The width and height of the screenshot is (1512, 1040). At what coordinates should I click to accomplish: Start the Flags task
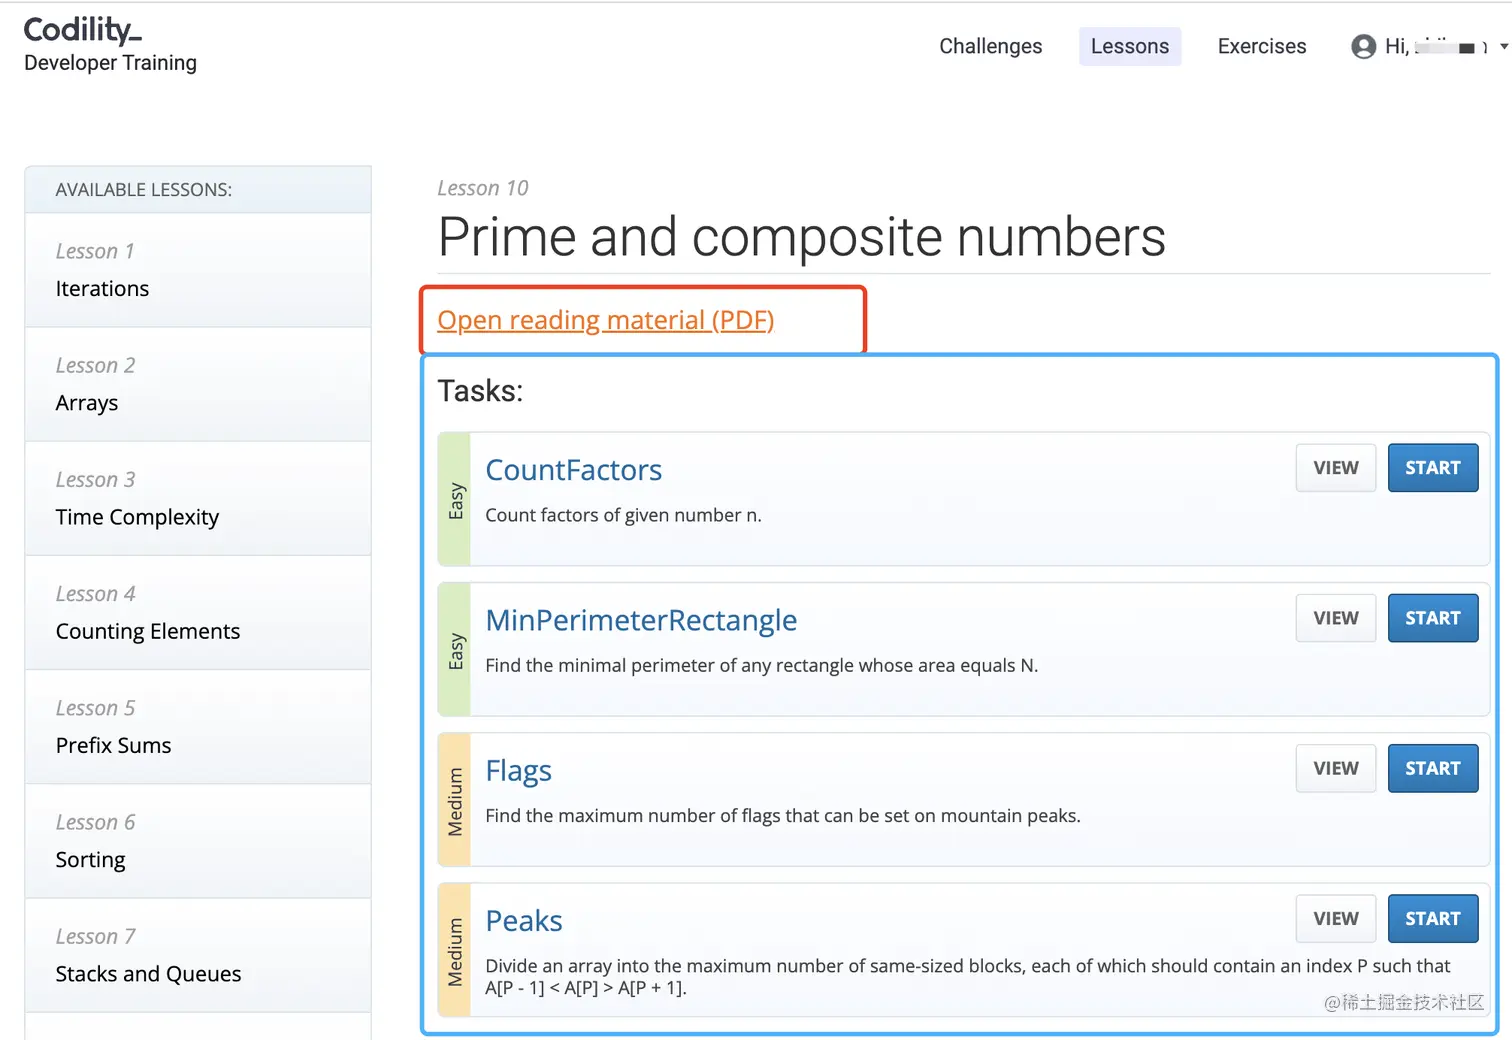click(x=1432, y=768)
